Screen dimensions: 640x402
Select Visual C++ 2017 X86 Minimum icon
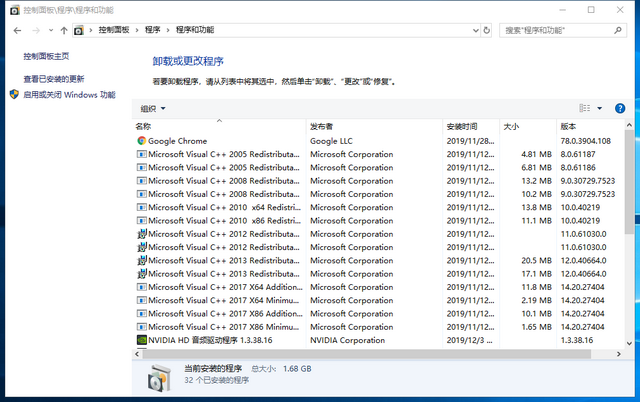[x=142, y=326]
